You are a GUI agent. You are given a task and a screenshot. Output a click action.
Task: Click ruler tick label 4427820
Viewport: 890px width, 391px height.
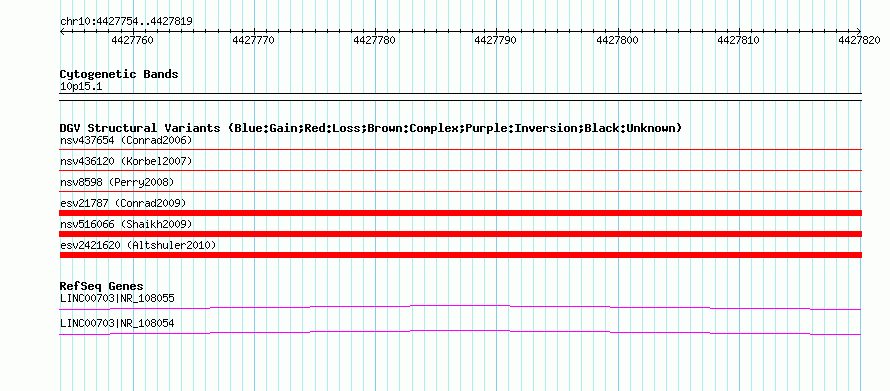point(859,40)
